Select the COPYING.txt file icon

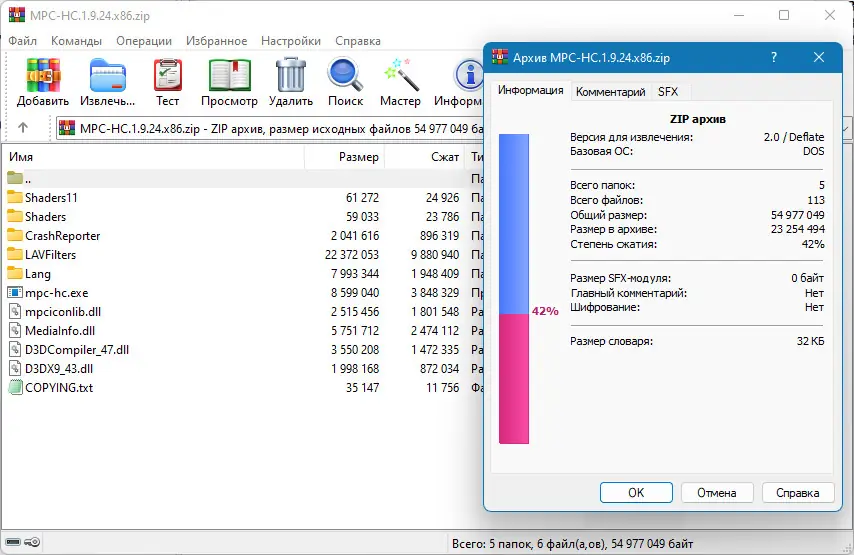click(15, 388)
